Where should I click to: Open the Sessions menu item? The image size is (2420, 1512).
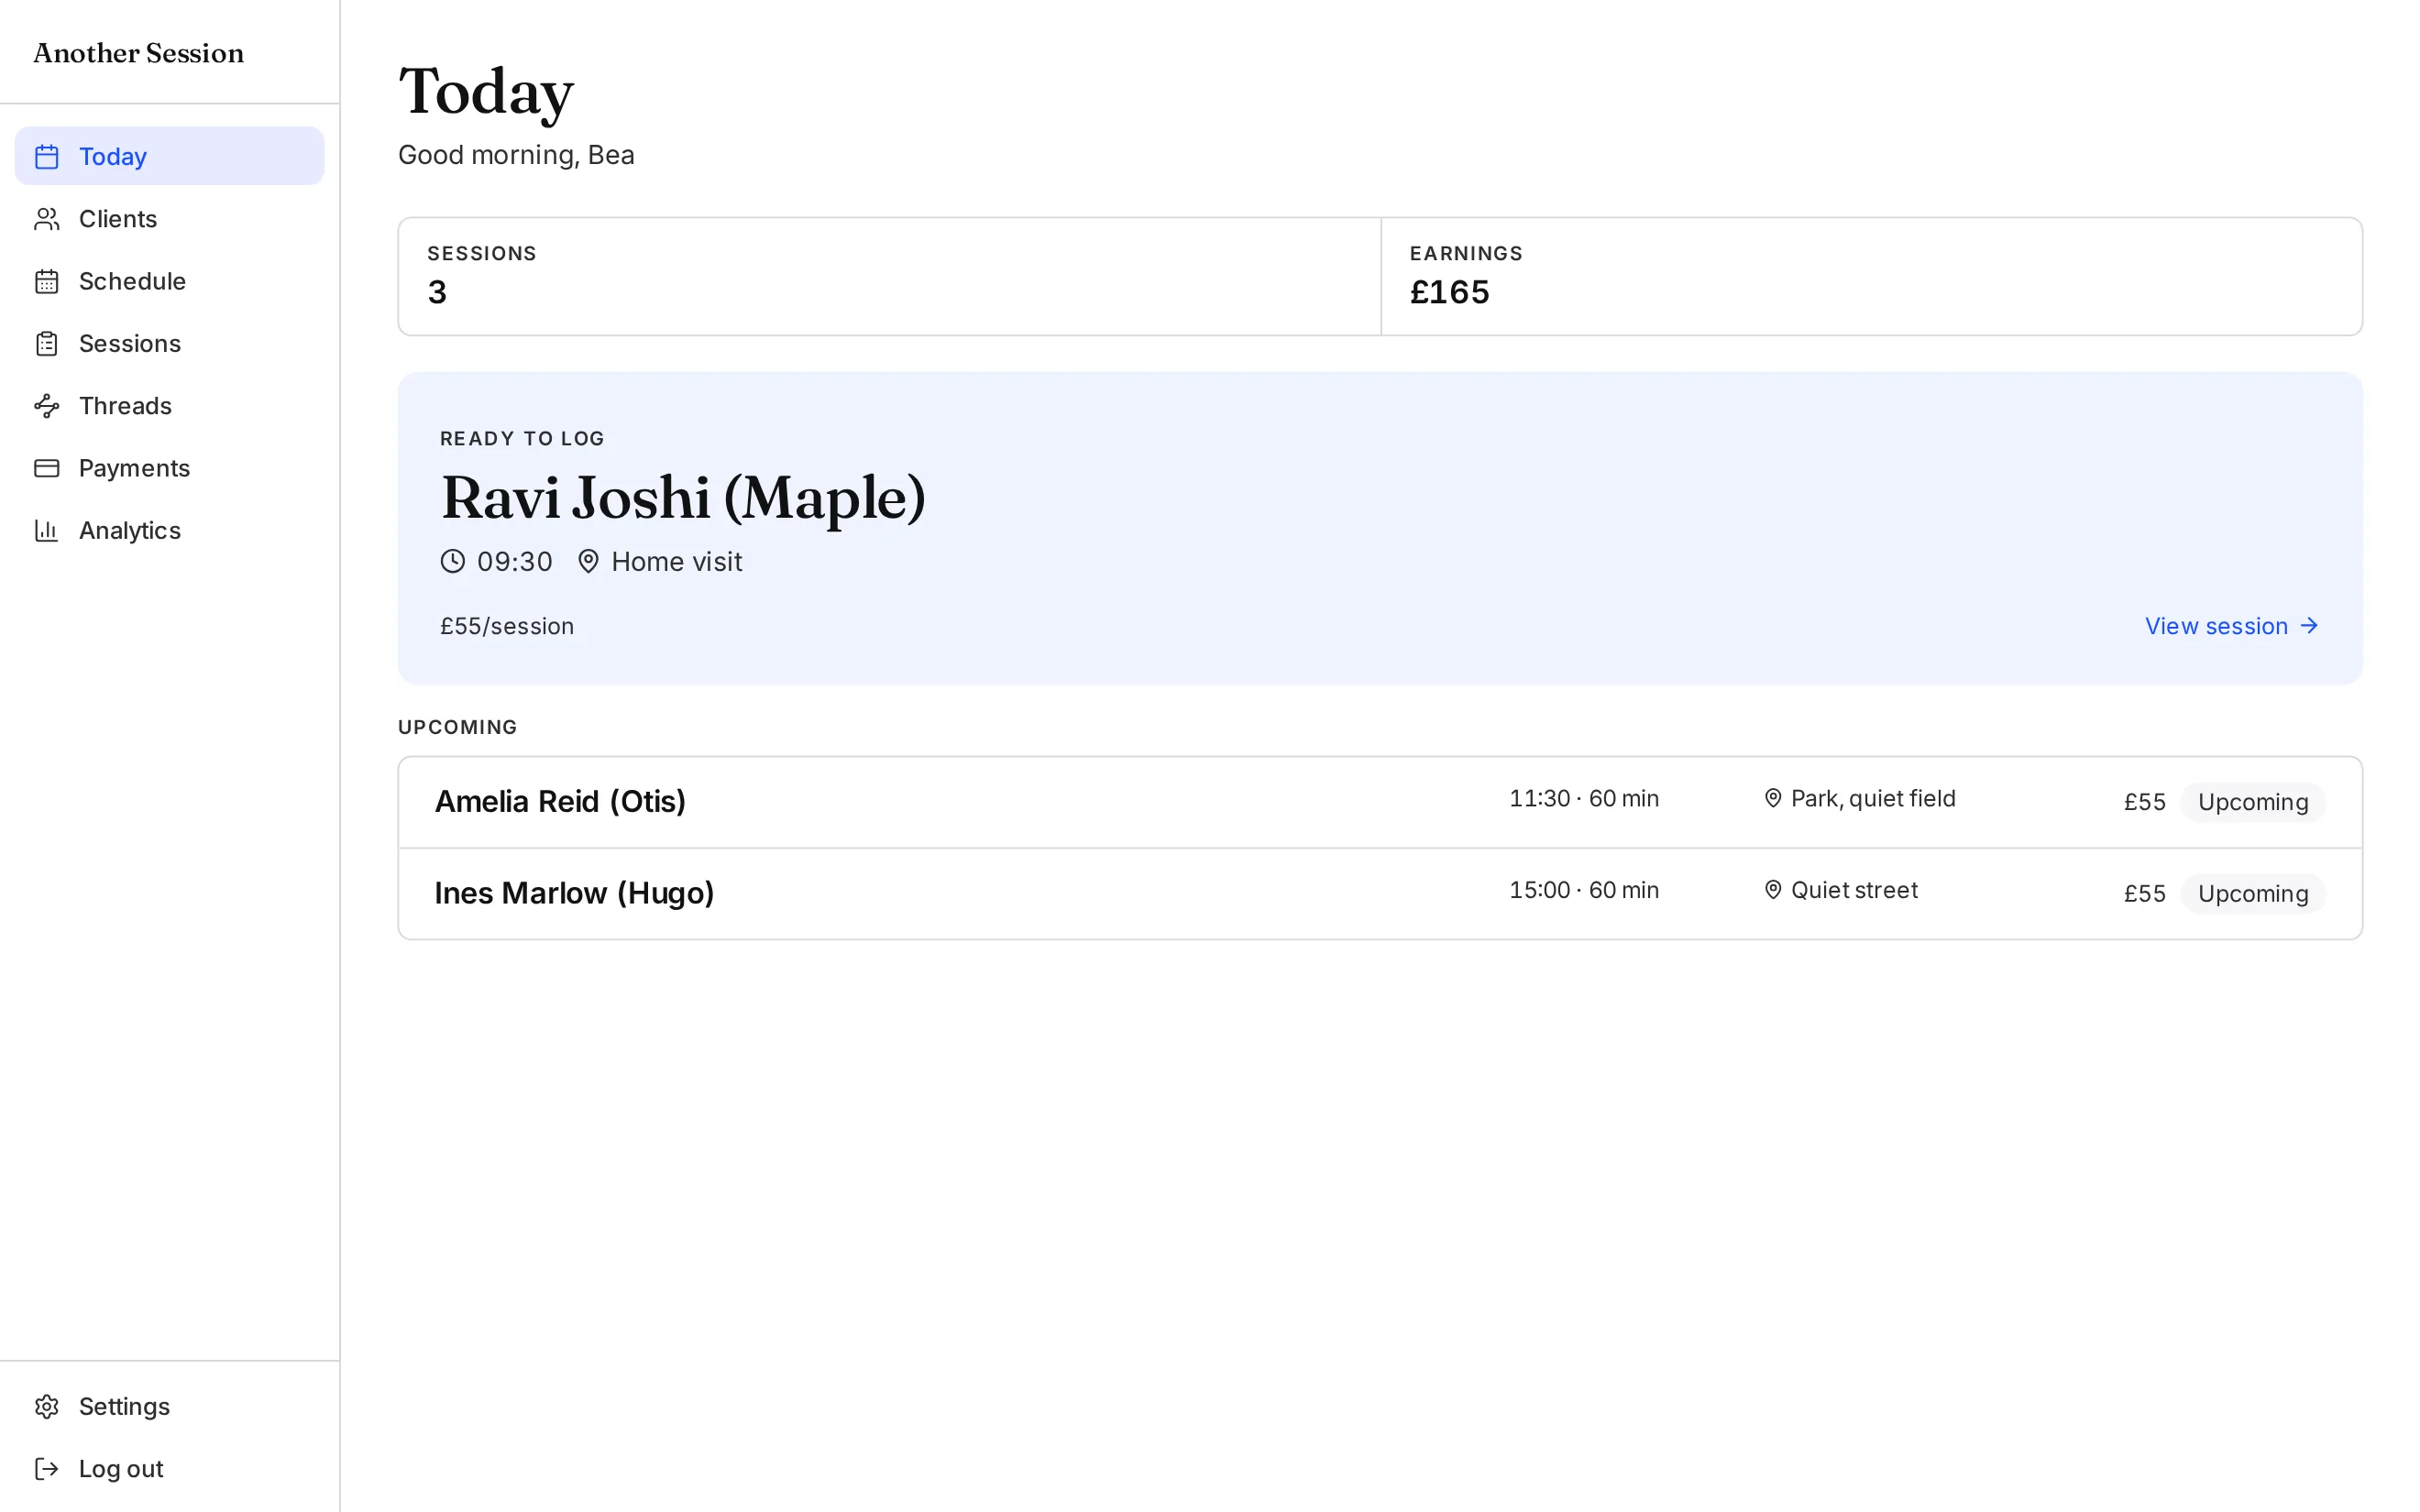click(x=169, y=344)
